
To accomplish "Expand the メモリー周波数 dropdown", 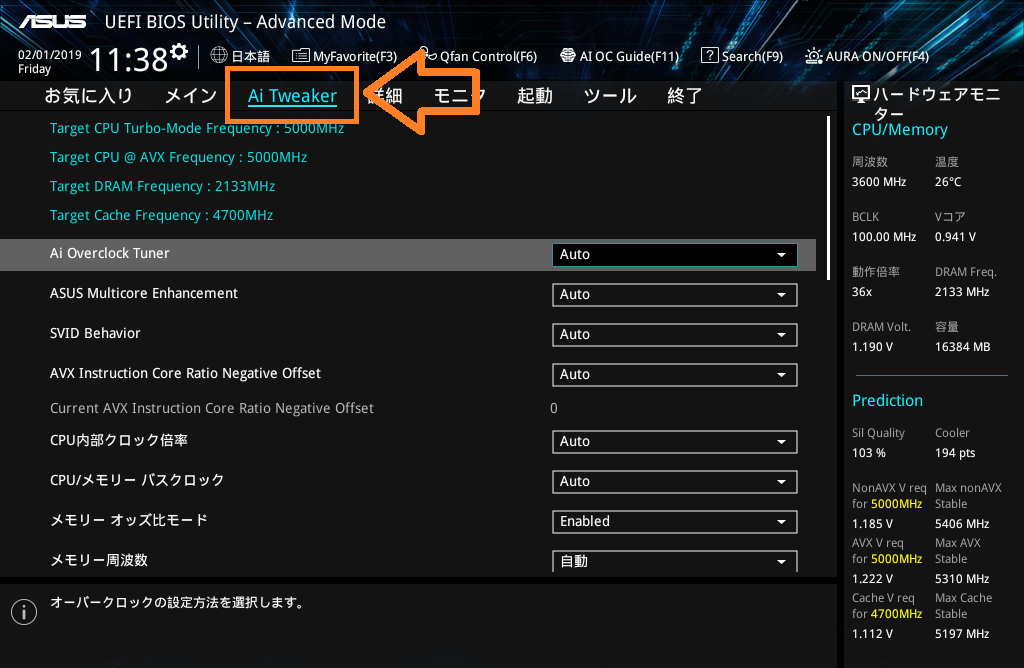I will [x=675, y=561].
